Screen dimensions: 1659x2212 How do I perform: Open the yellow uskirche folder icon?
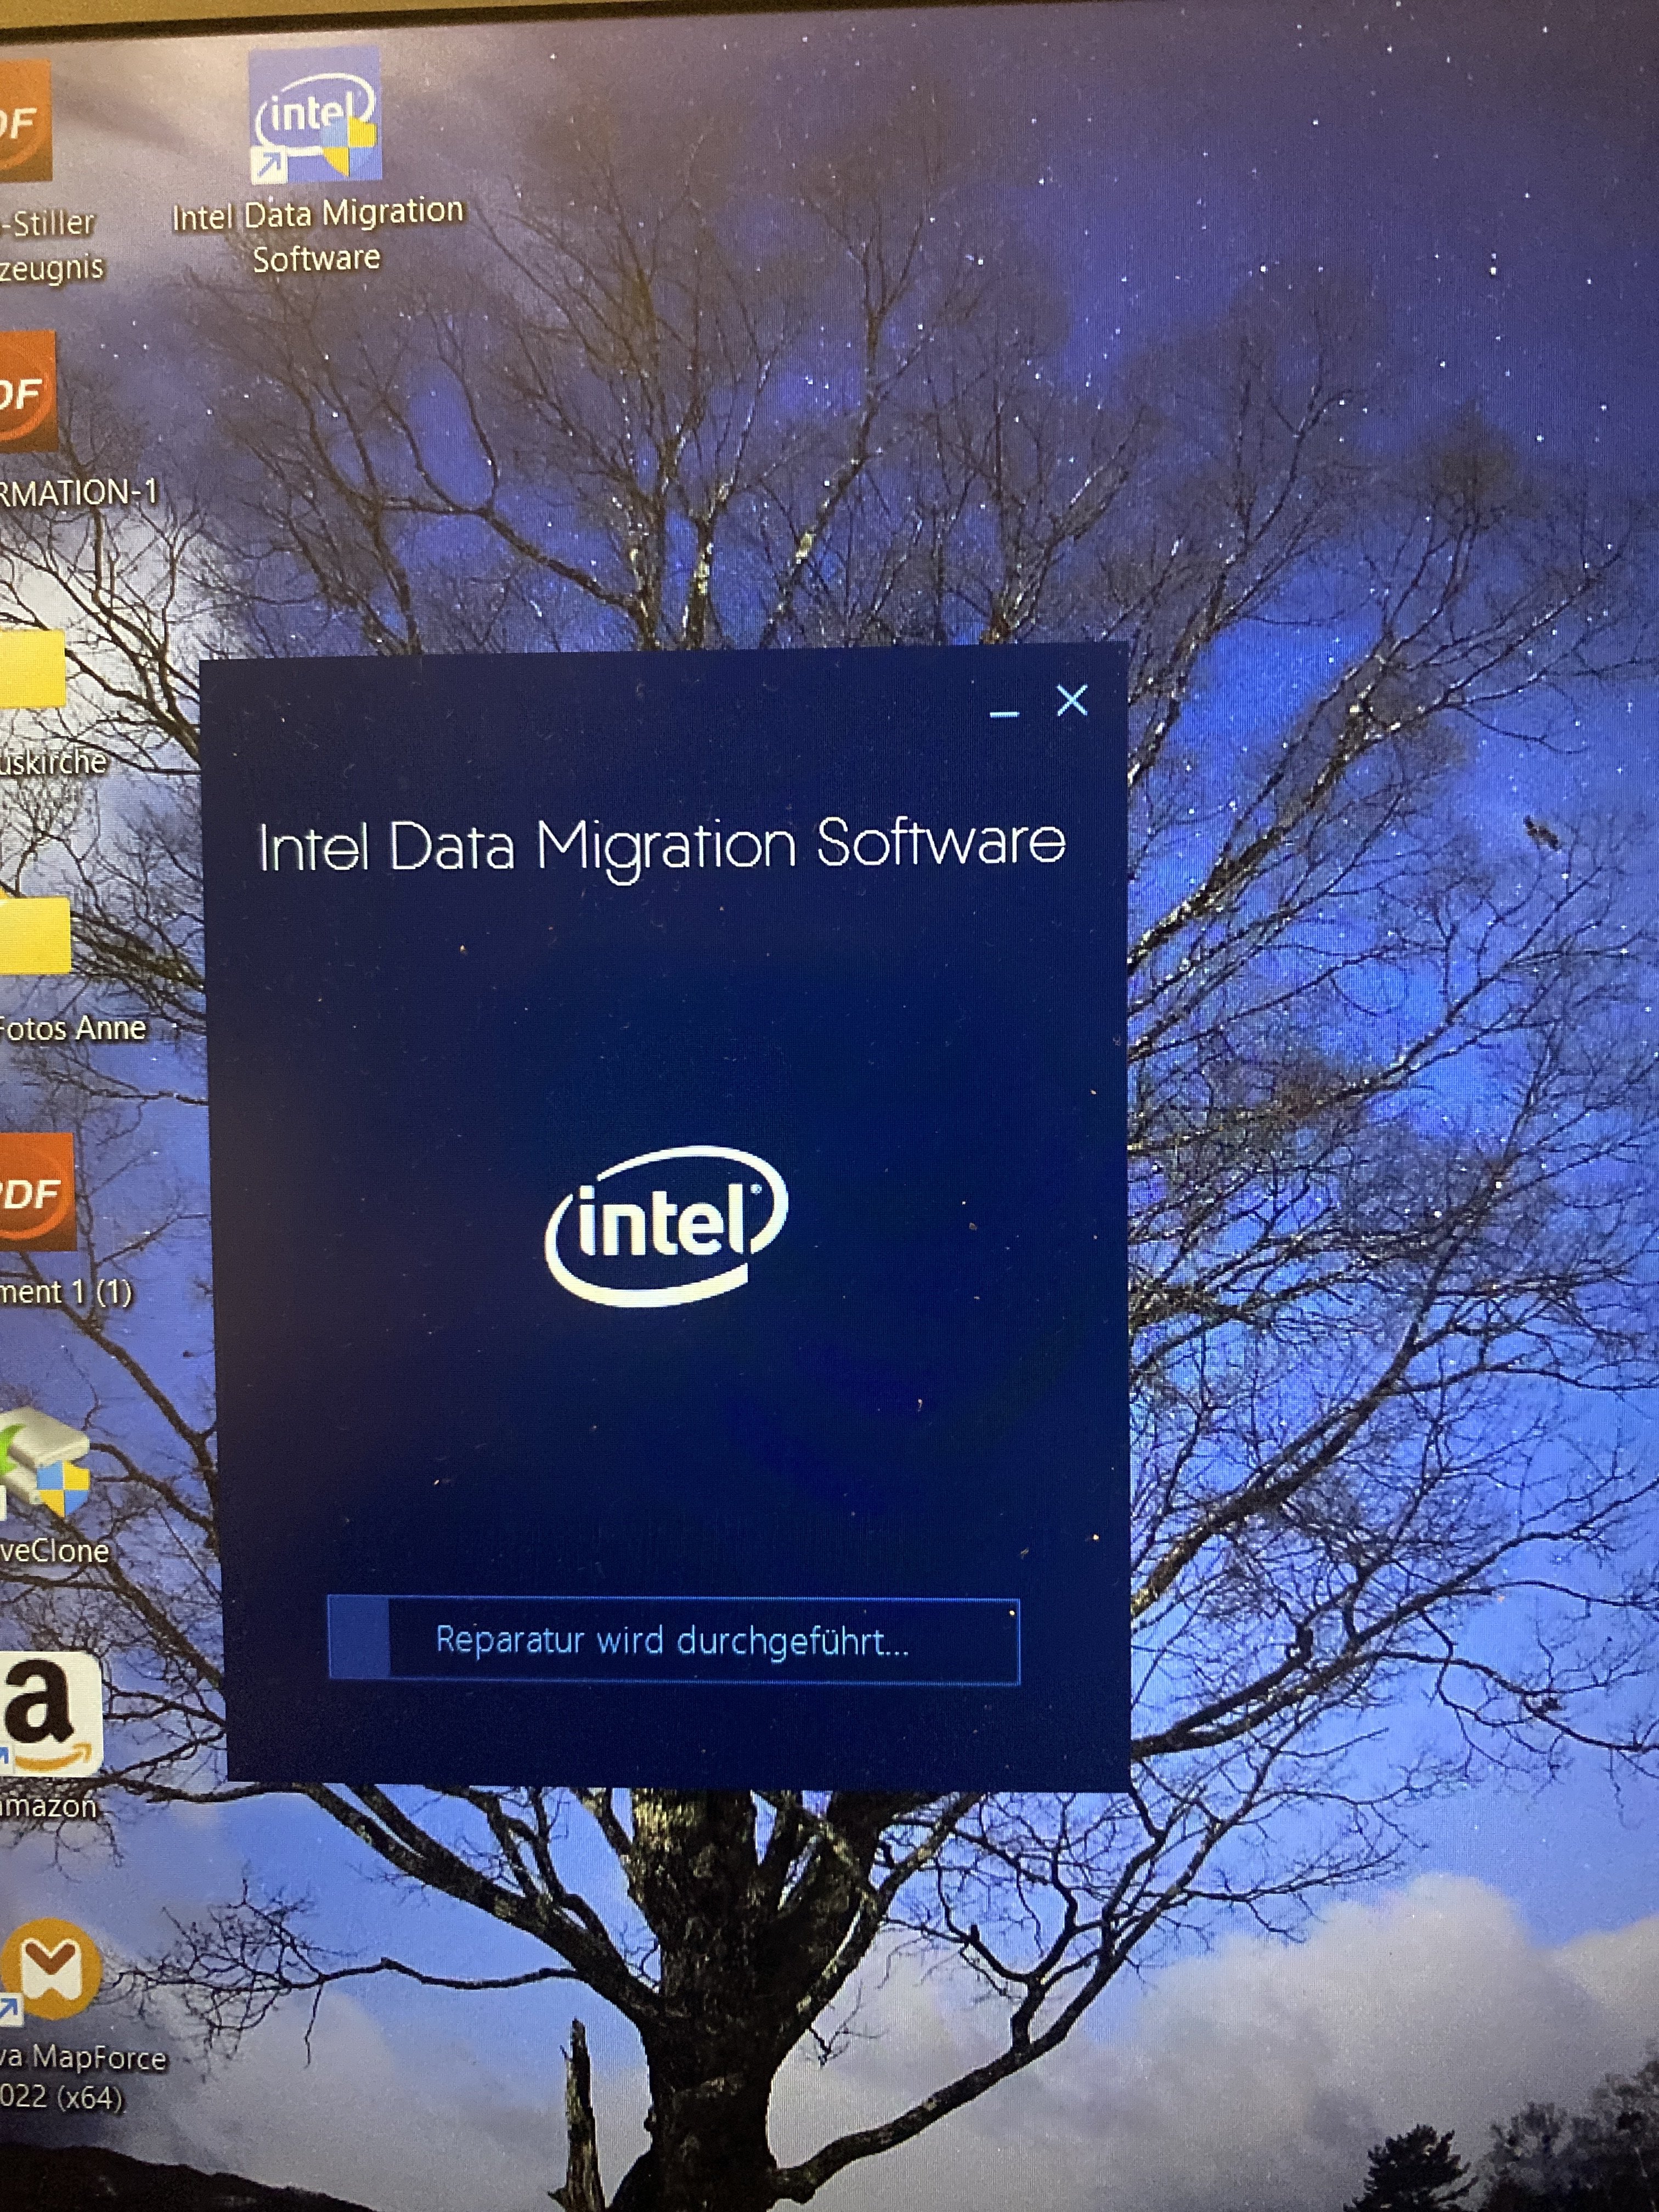pos(32,668)
